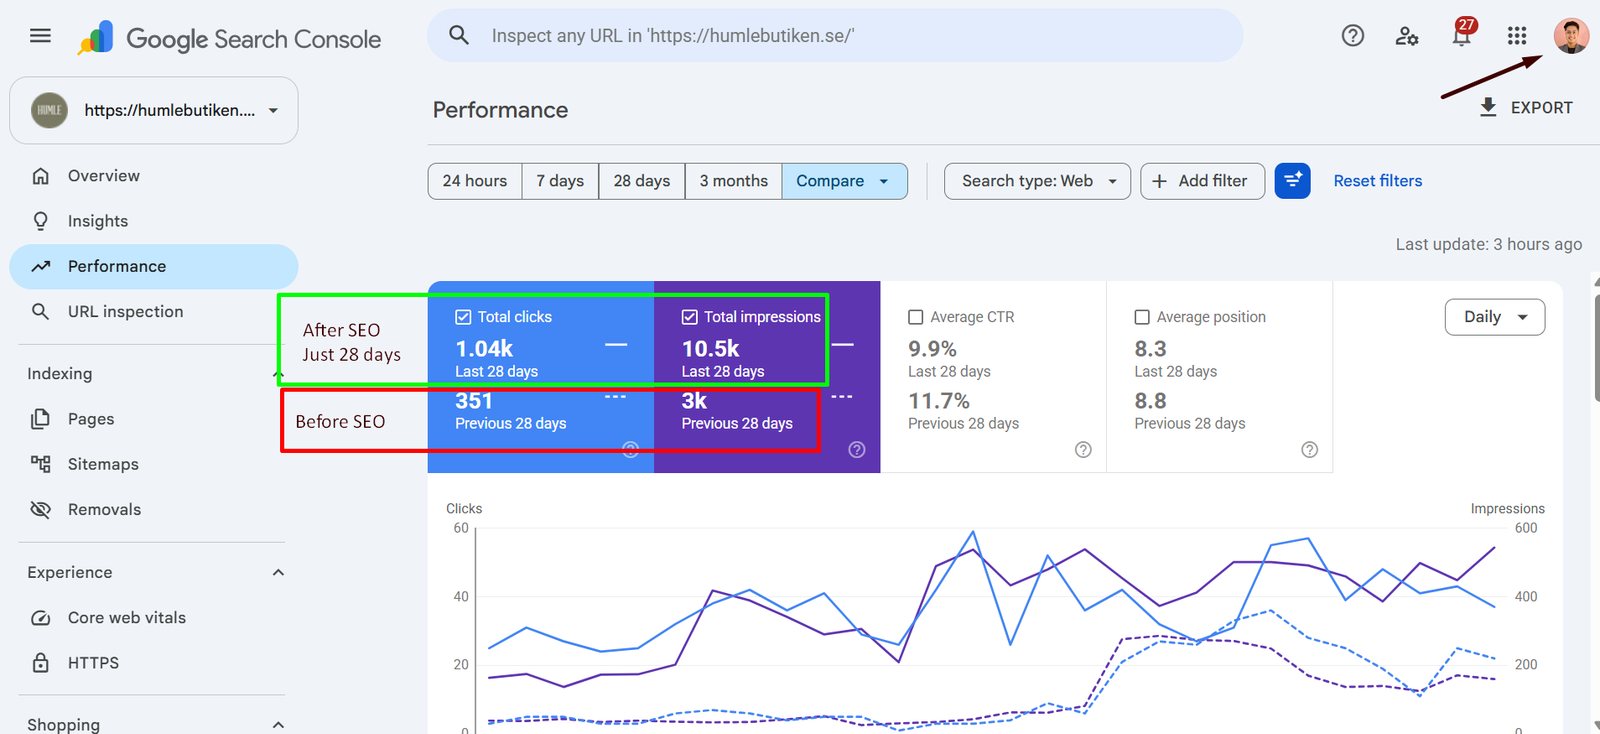
Task: Open Performance in the sidebar
Action: (x=154, y=267)
